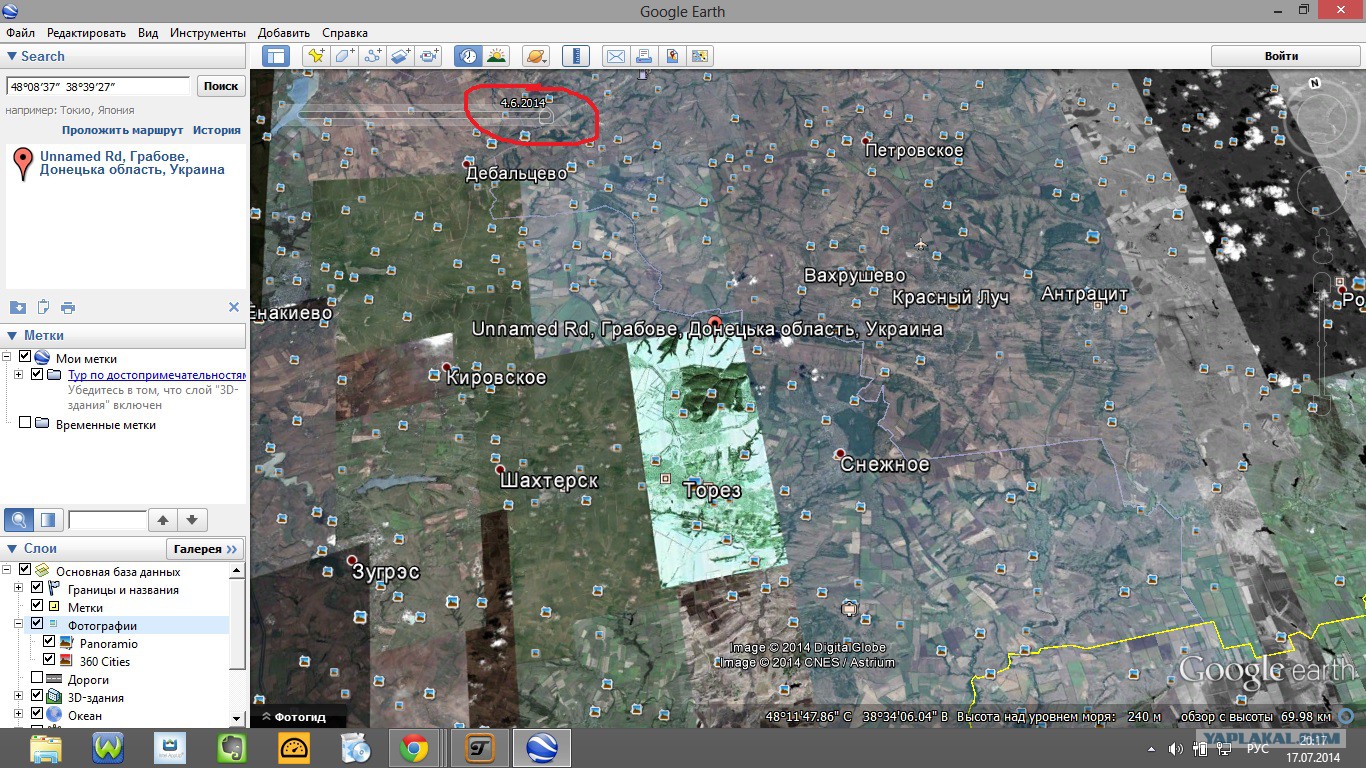Expand the Тур по достопримечательностям tree node

click(x=19, y=375)
